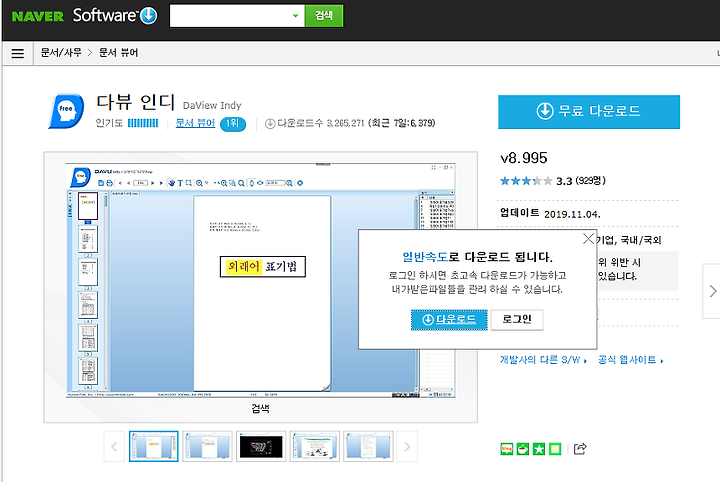
Task: Open the 문서 뷰어 ranking link
Action: click(195, 123)
